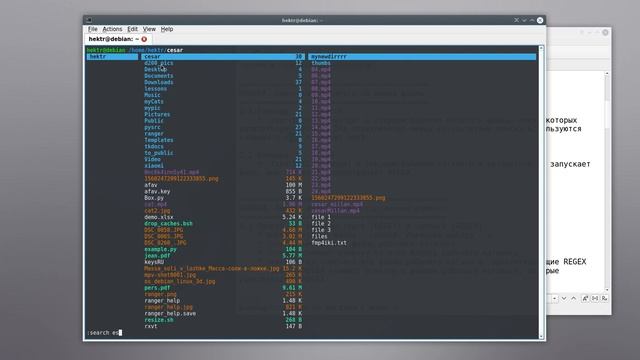Select the Box.py file row
Image resolution: width=640 pixels, height=360 pixels.
(222, 198)
